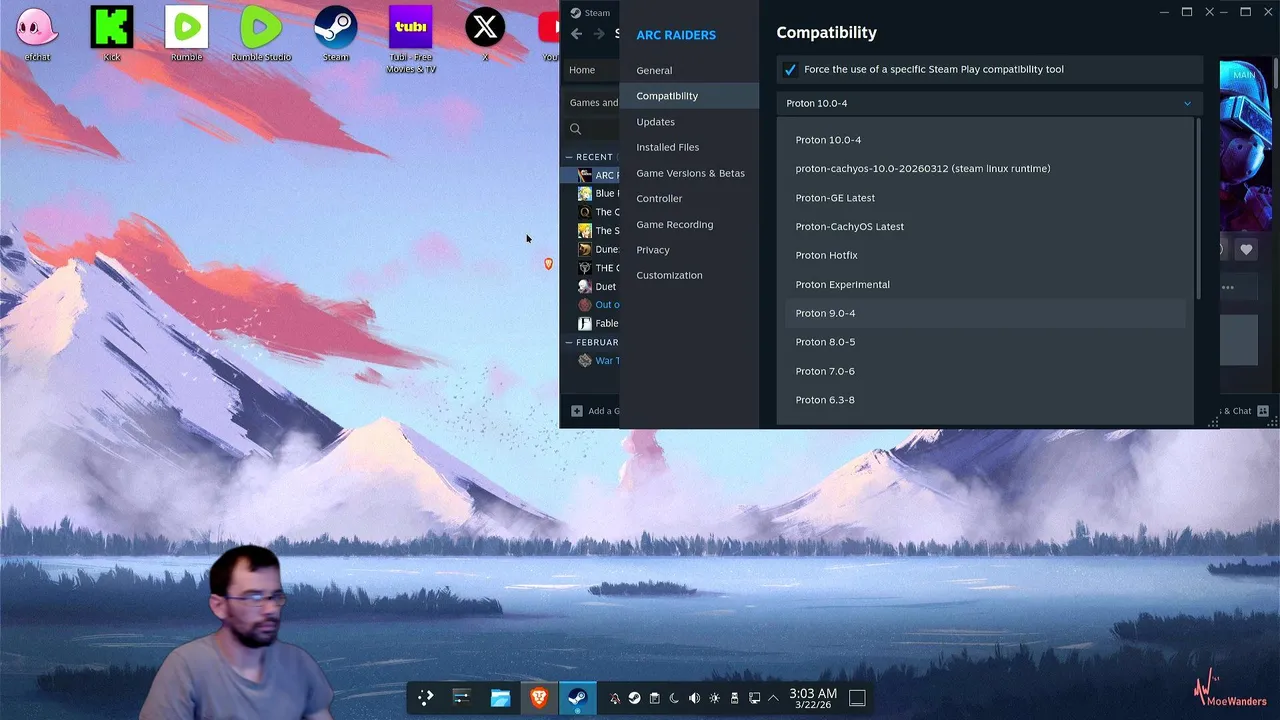Click the Steam library search magnifier
The height and width of the screenshot is (720, 1280).
tap(575, 129)
